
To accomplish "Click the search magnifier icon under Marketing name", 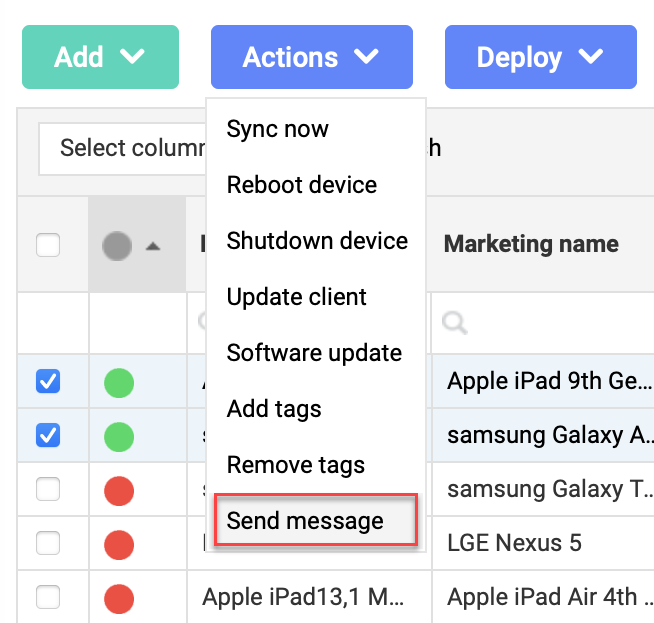I will click(x=455, y=322).
